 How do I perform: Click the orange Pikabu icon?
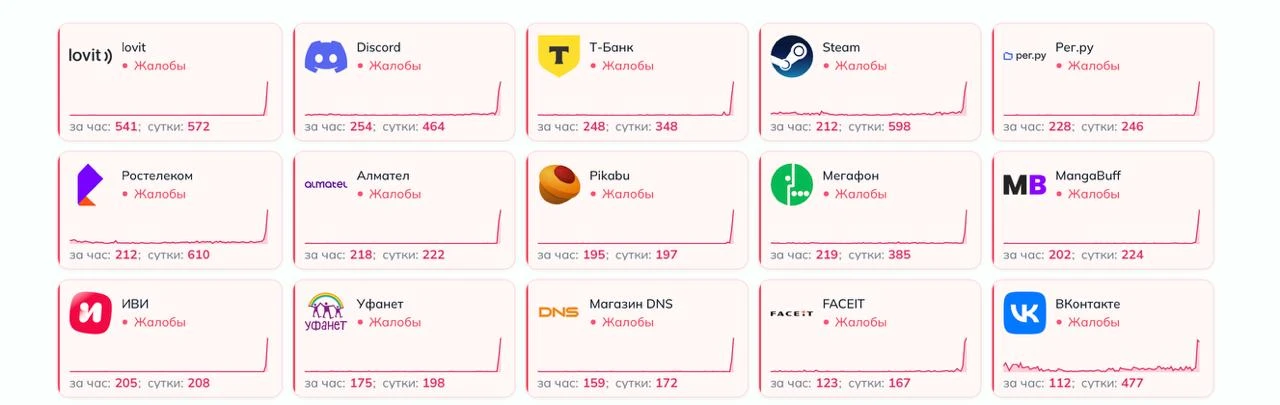(559, 184)
